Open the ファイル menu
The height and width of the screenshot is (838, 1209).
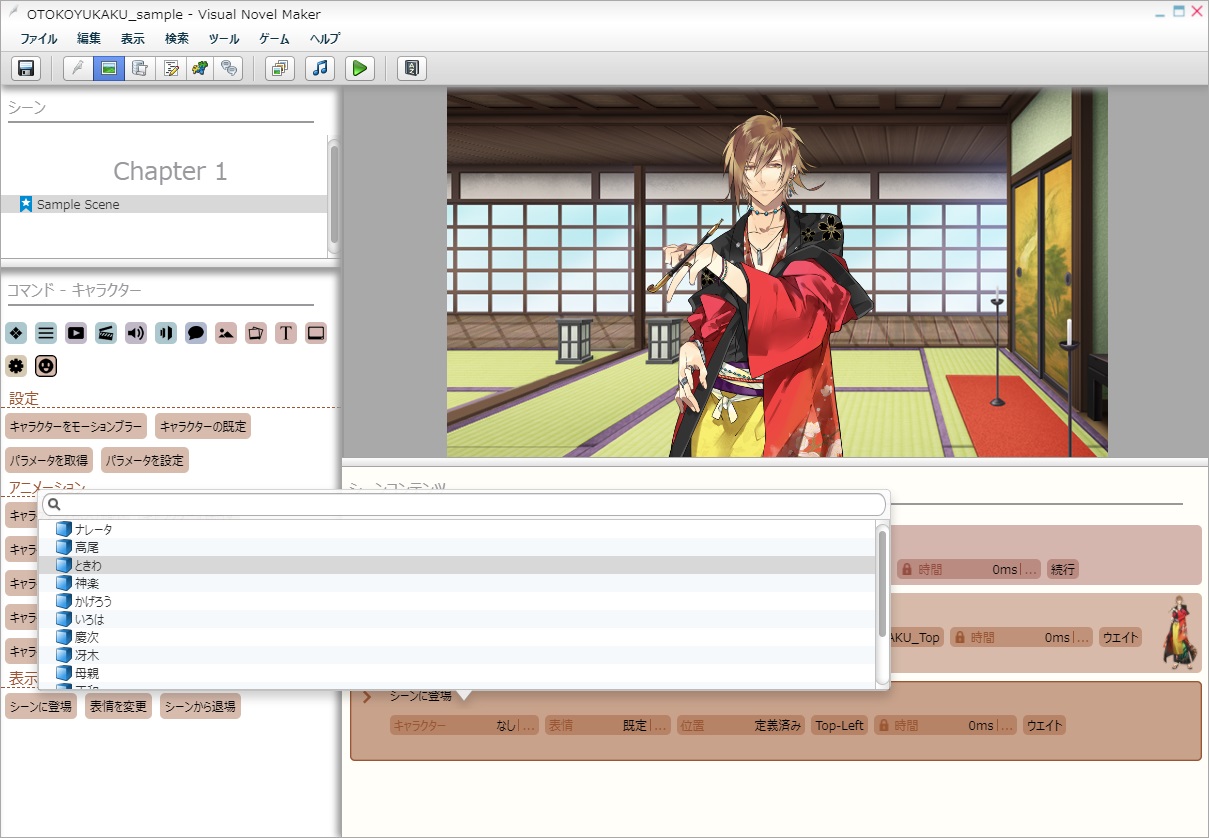(39, 39)
